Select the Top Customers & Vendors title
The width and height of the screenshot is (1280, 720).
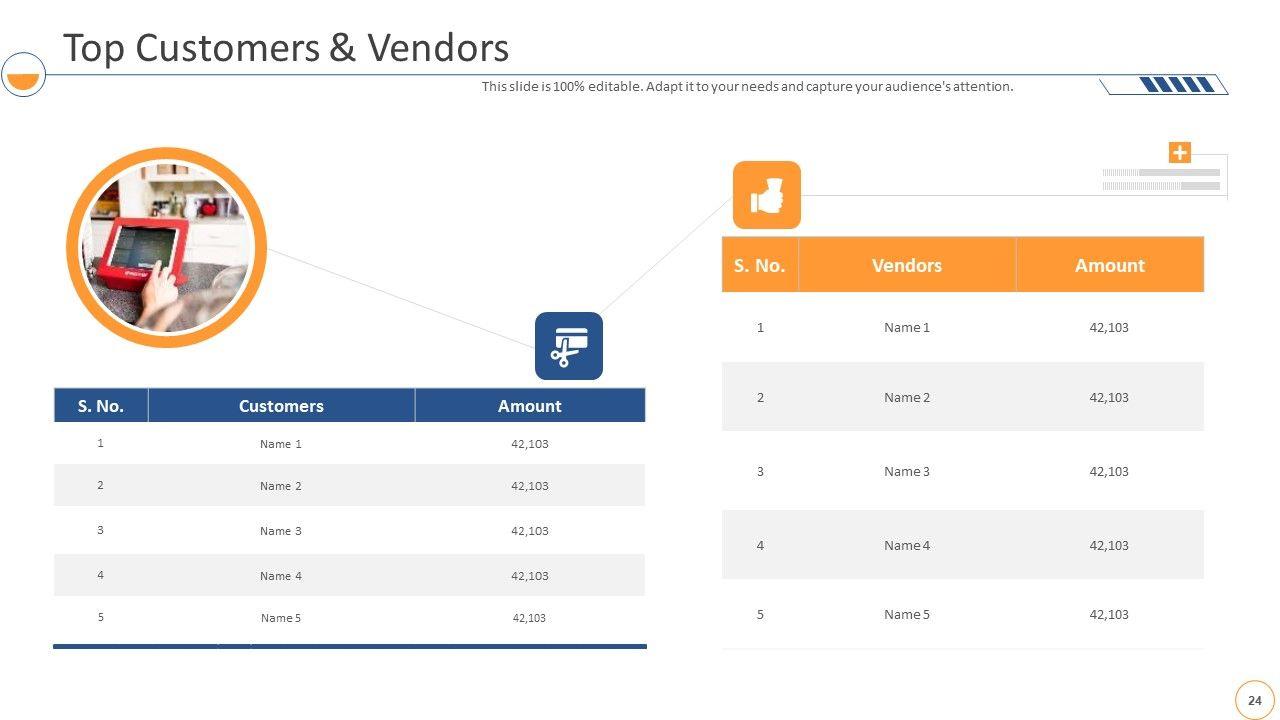click(286, 48)
